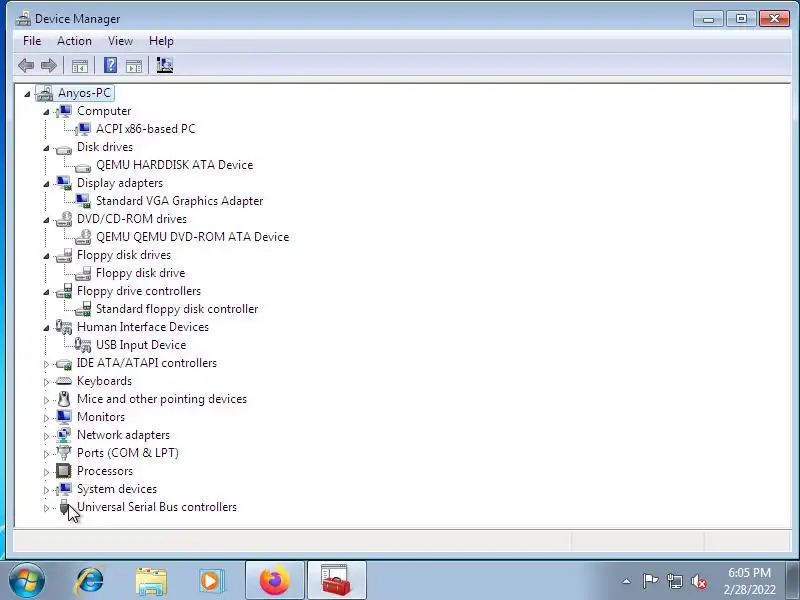
Task: Select 'ACPI x86-based PC' tree item
Action: 146,129
